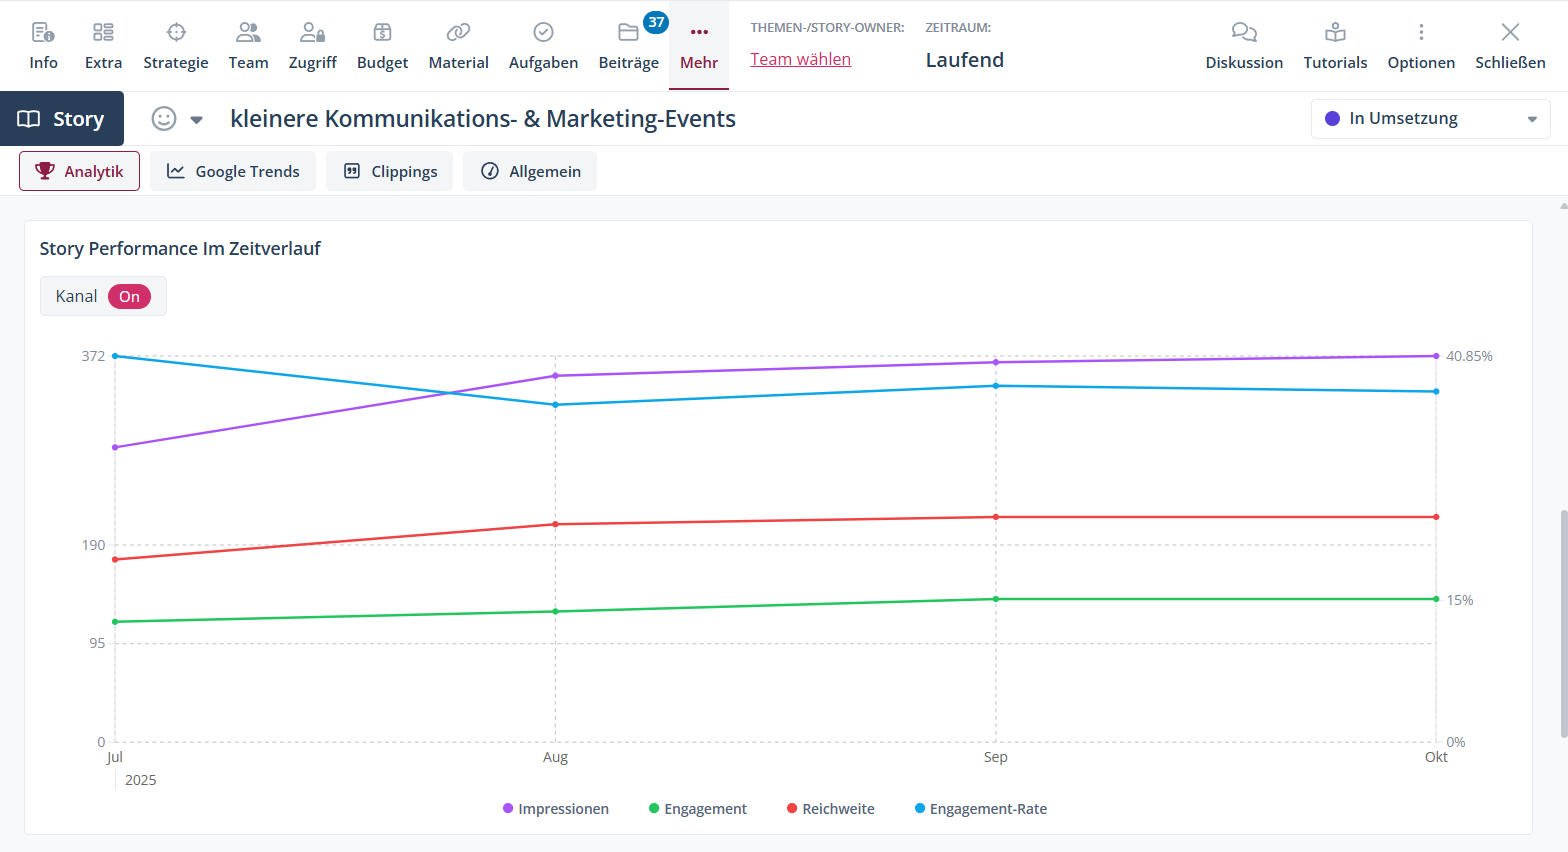Toggle Impressionen series in chart legend
The height and width of the screenshot is (852, 1568).
(x=556, y=809)
